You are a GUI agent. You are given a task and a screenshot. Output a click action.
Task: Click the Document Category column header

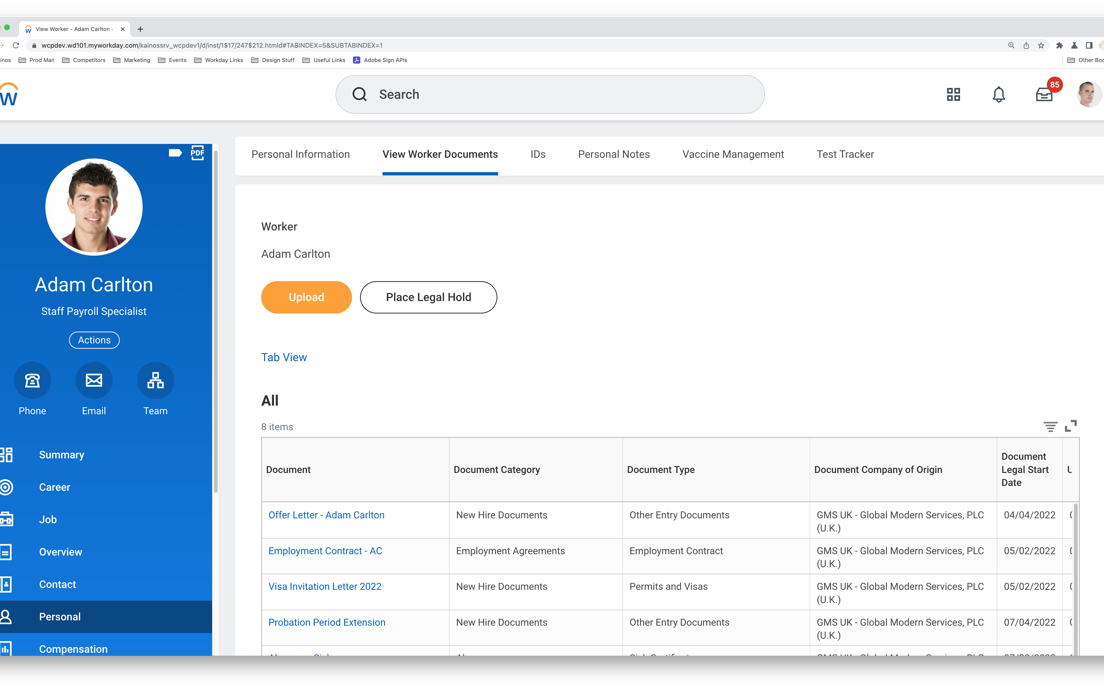point(497,470)
